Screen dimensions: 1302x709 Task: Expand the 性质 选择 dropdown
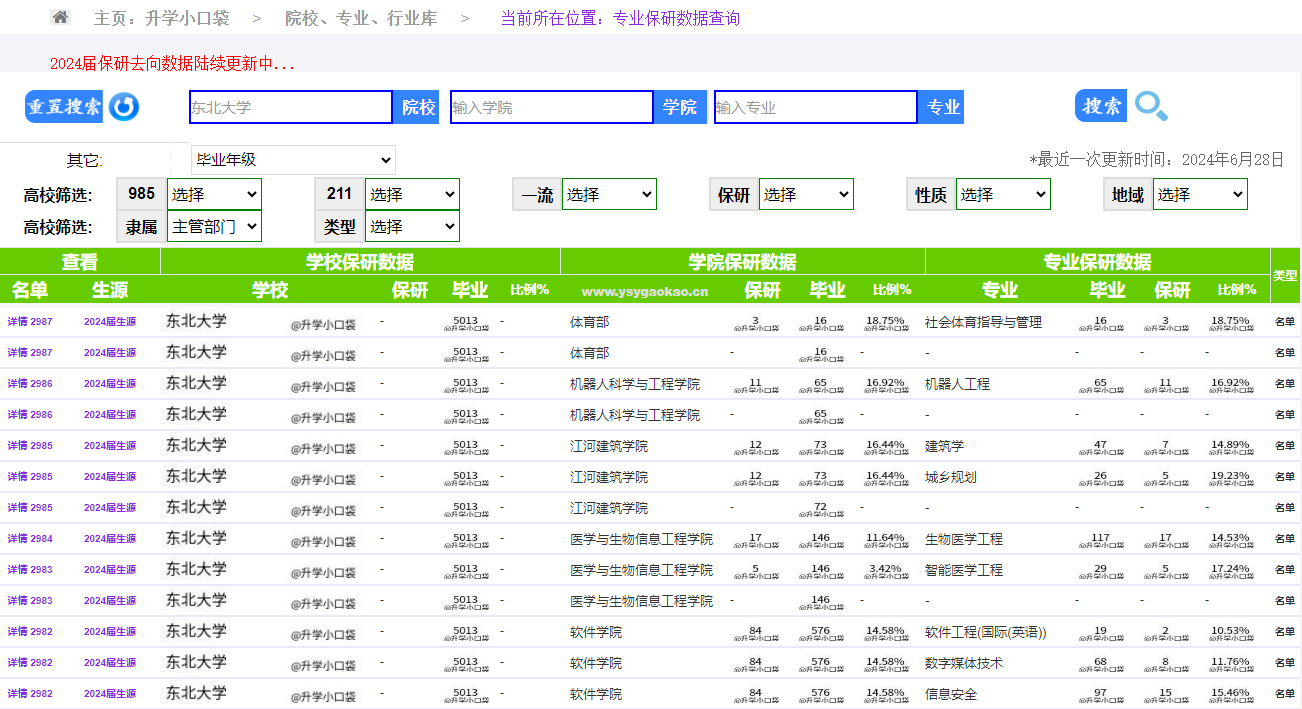click(x=1003, y=194)
